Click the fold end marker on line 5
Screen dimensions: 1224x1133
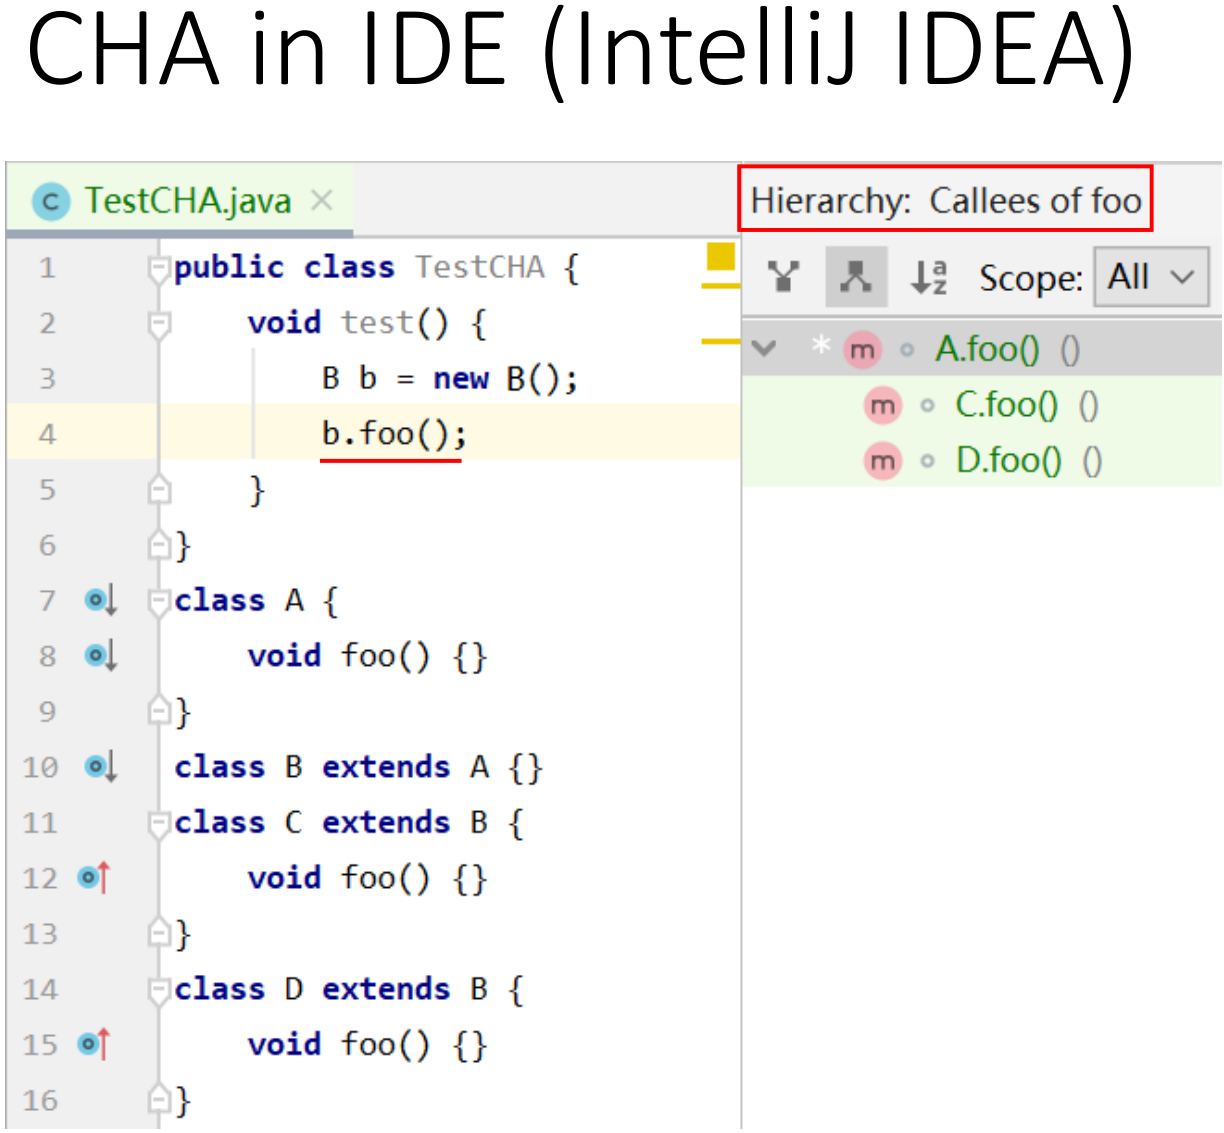(159, 489)
